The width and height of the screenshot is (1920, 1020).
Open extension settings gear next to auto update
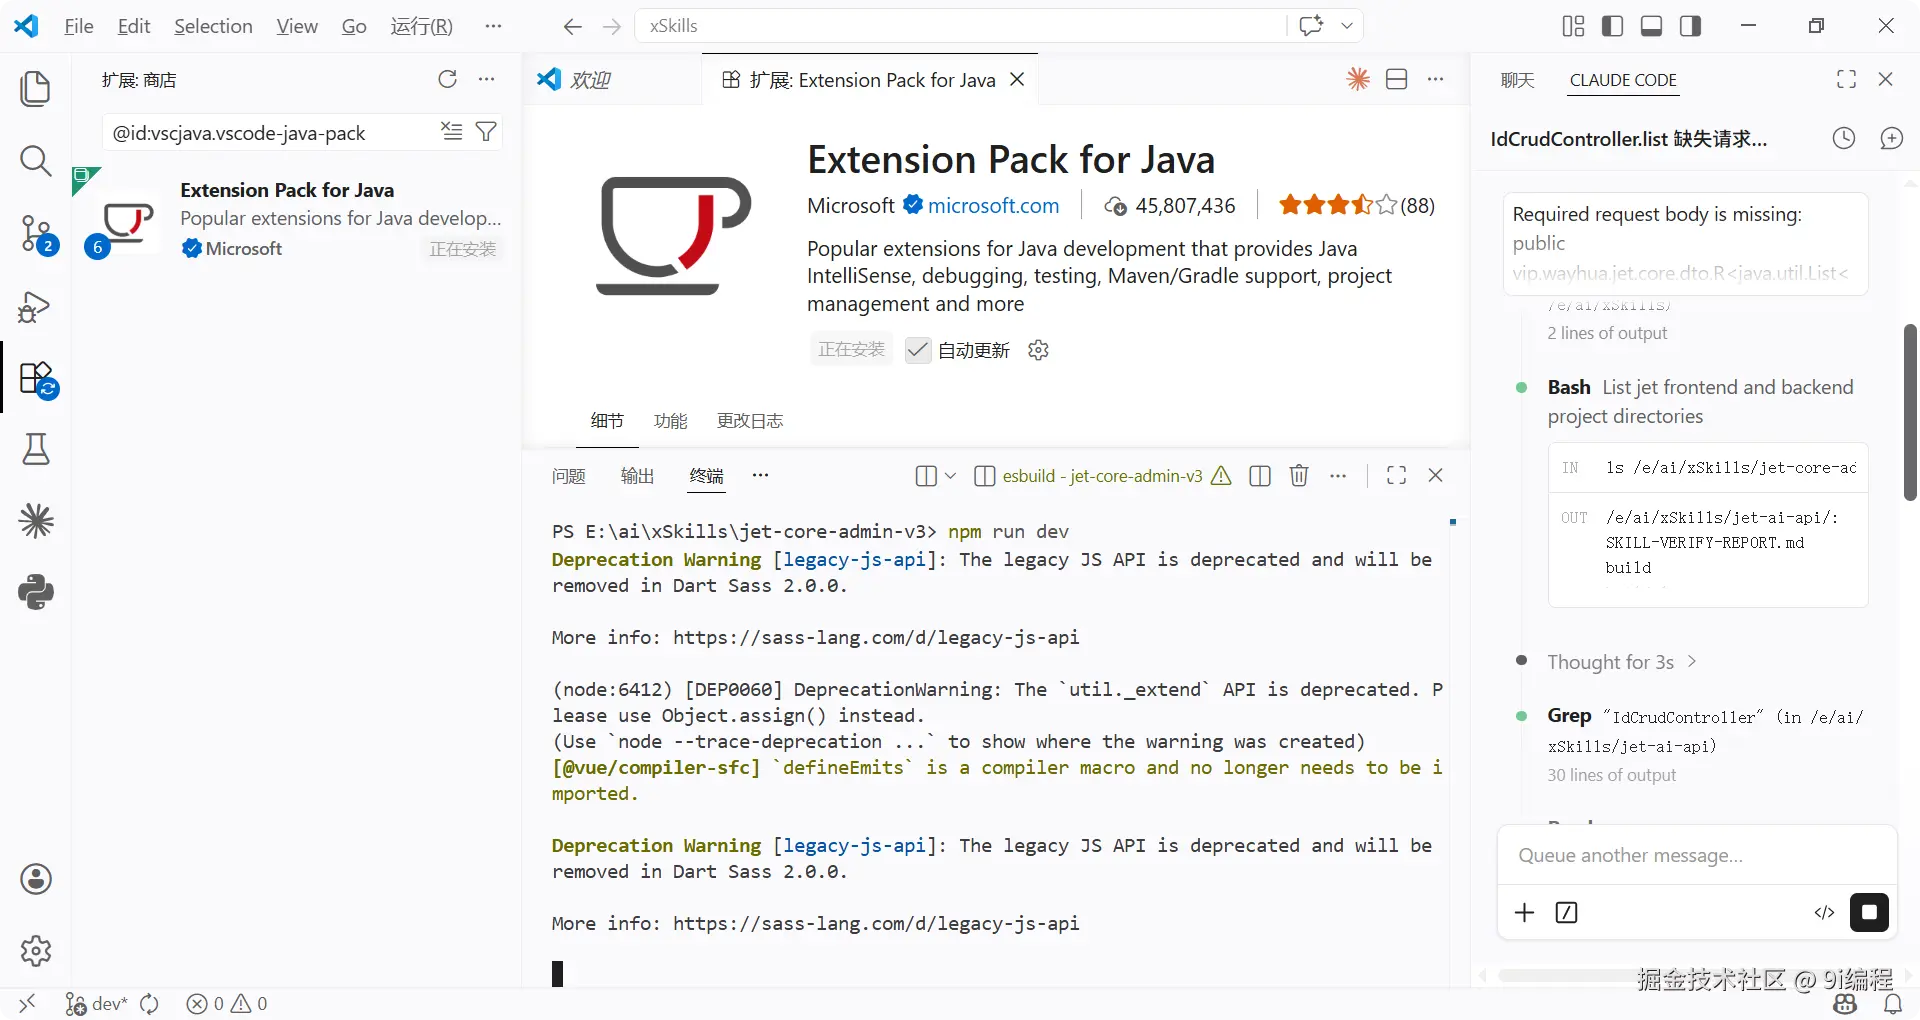[x=1038, y=350]
